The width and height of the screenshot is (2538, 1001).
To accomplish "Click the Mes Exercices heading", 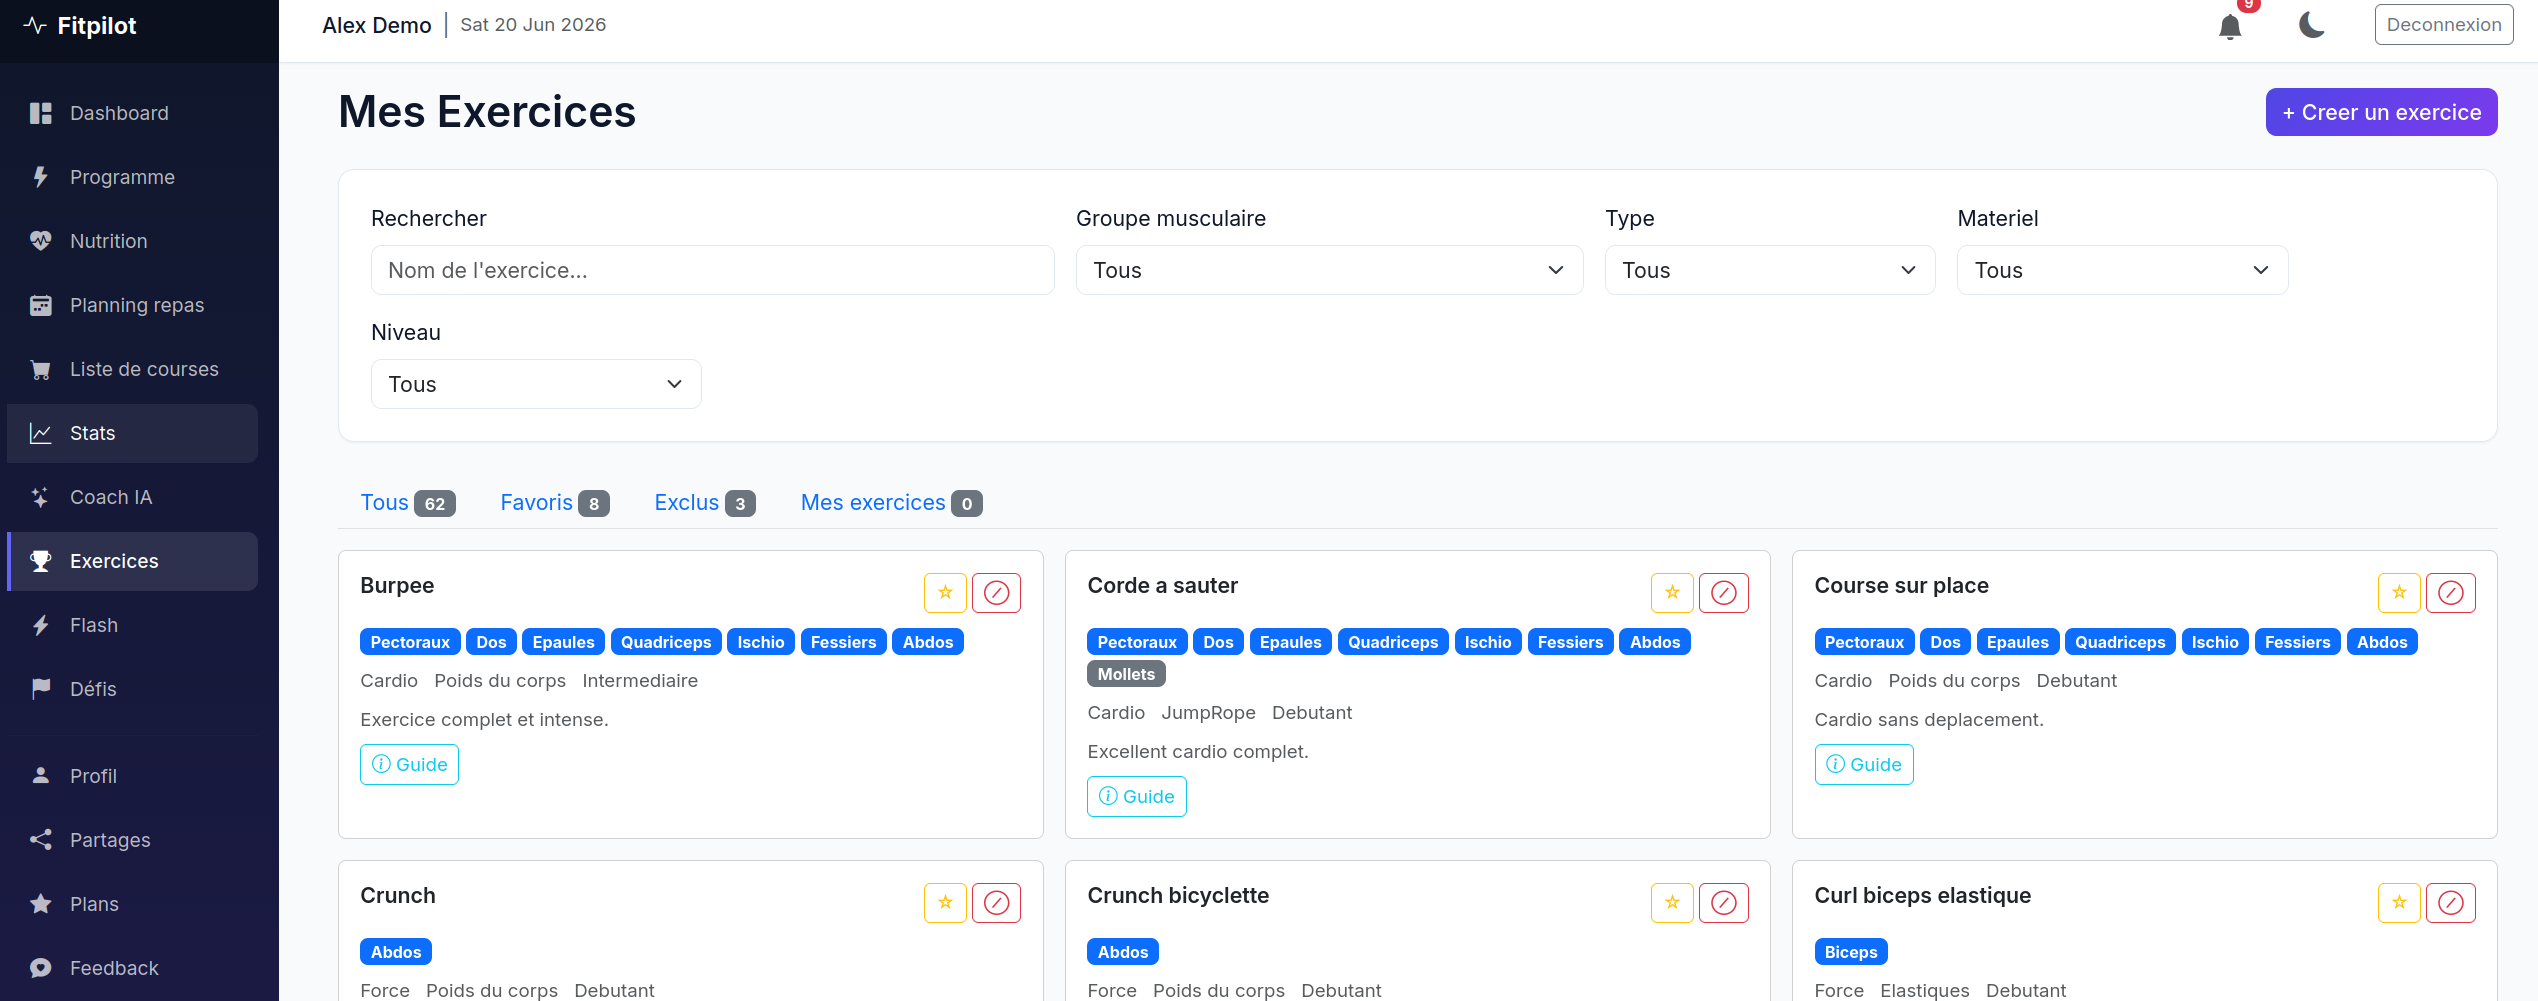I will (x=487, y=112).
